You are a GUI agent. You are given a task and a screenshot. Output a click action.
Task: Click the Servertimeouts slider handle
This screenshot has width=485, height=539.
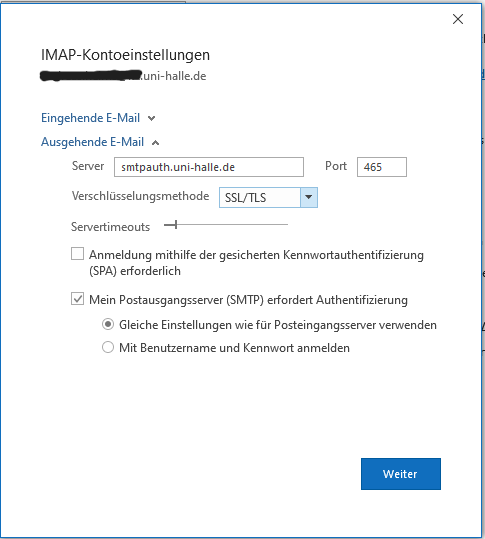click(176, 225)
